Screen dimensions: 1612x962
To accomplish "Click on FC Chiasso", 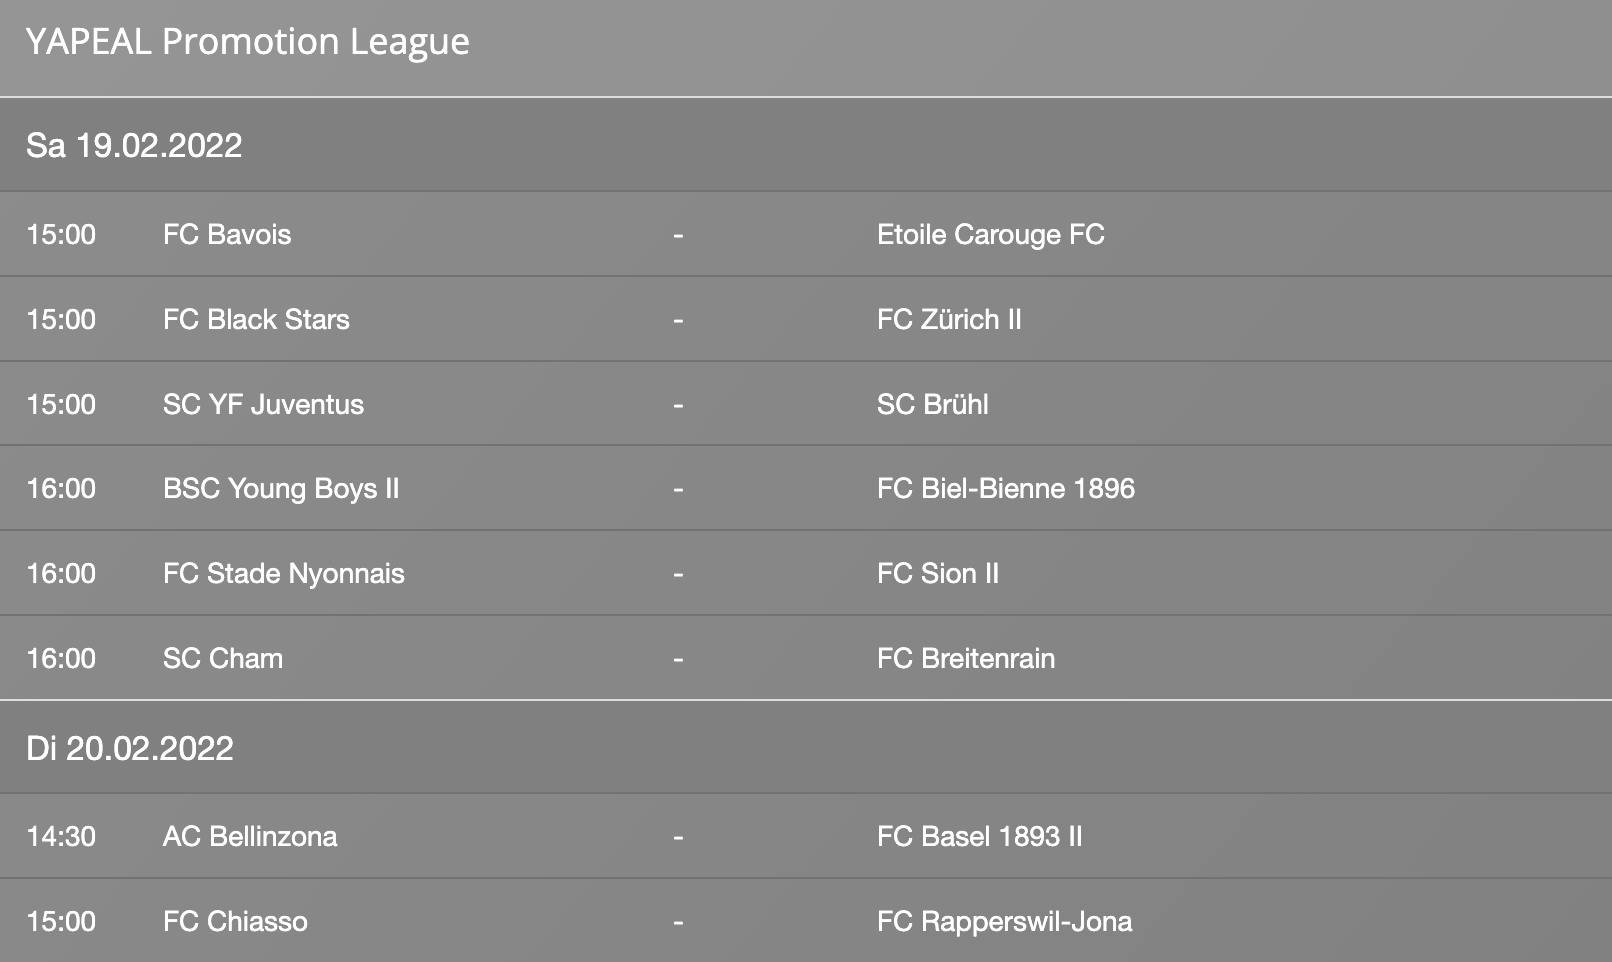I will point(235,922).
